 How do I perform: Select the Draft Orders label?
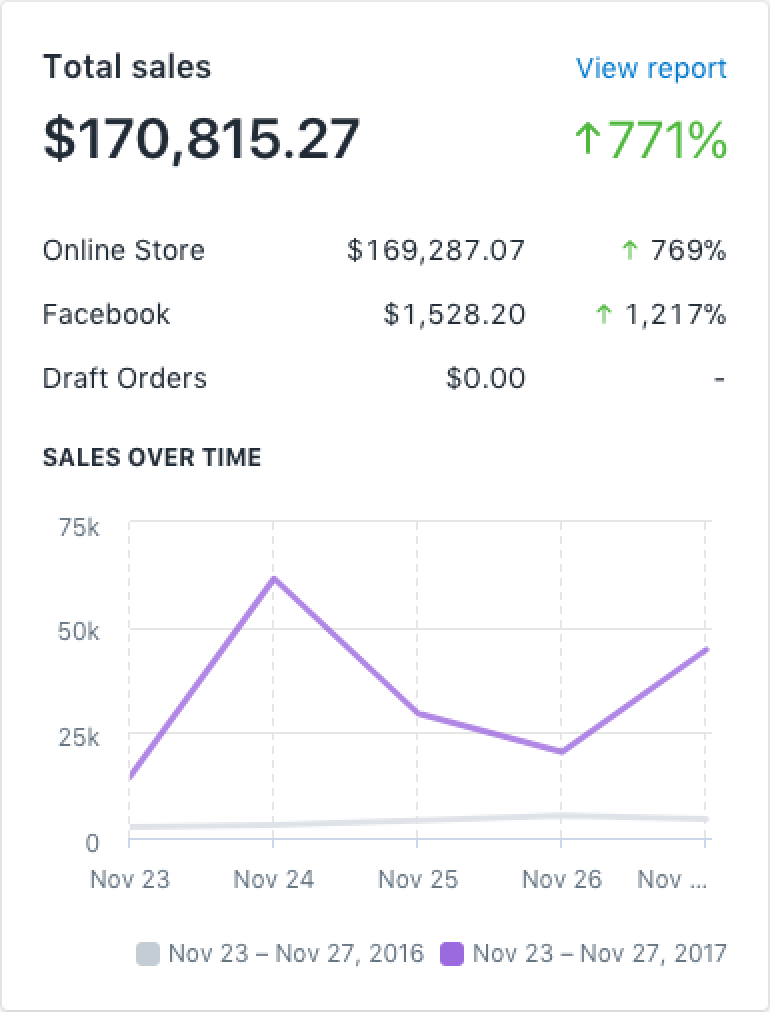tap(124, 378)
